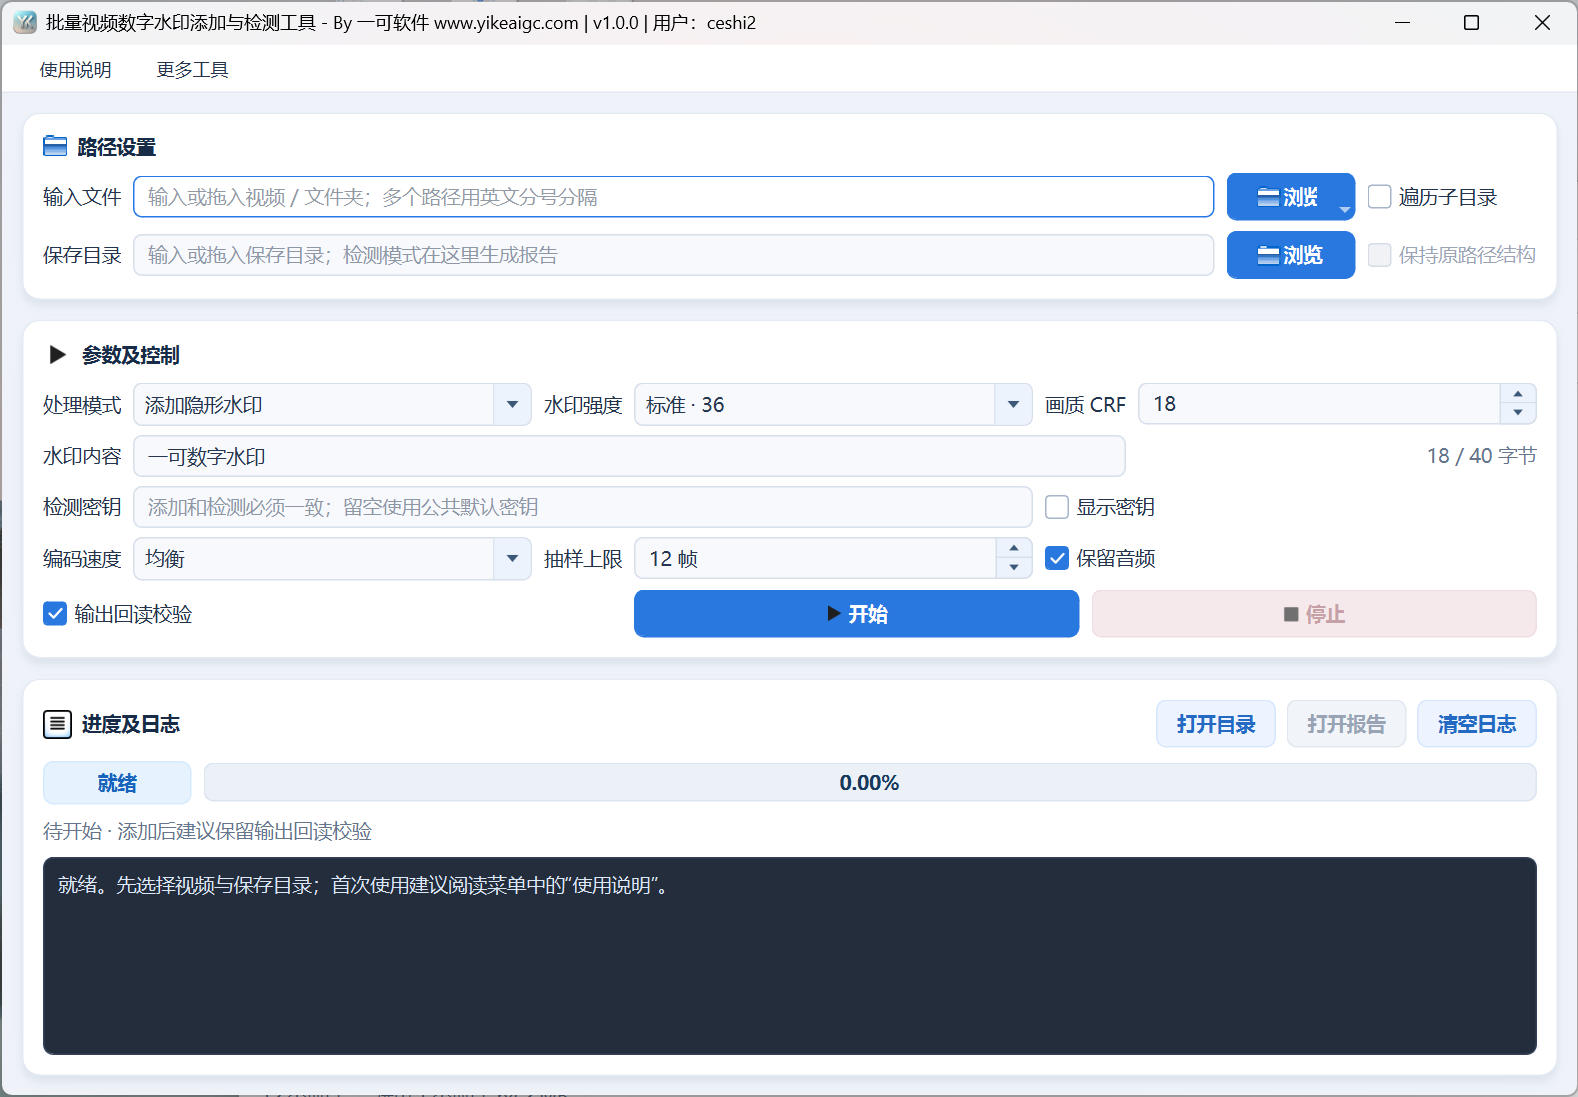
Task: Open the 编码速度 dropdown
Action: (x=332, y=559)
